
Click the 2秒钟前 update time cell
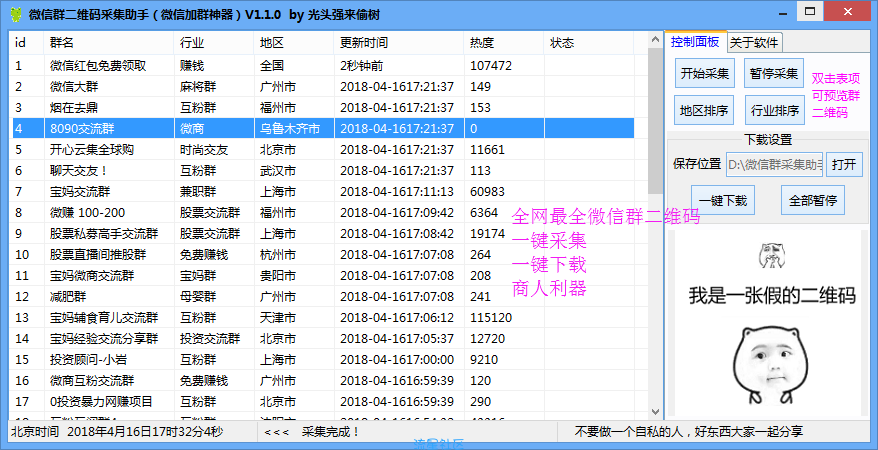pos(361,65)
